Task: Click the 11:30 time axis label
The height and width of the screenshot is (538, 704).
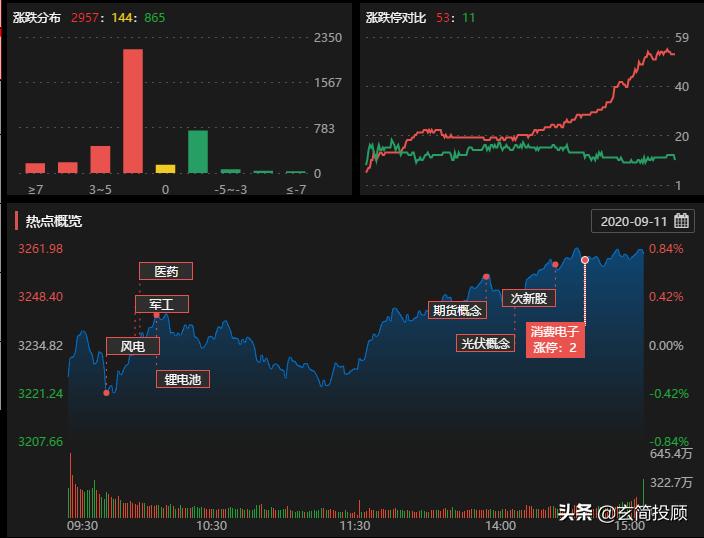Action: coord(355,526)
